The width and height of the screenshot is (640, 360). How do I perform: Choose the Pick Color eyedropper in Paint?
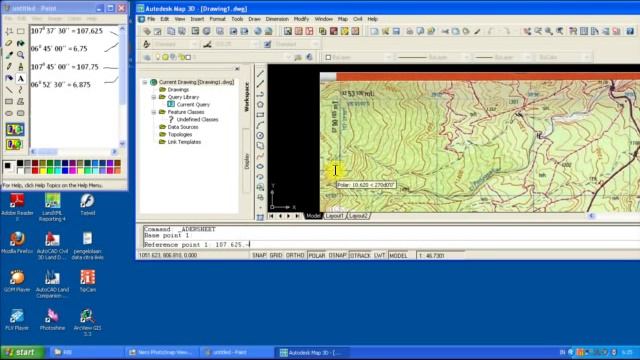point(9,55)
